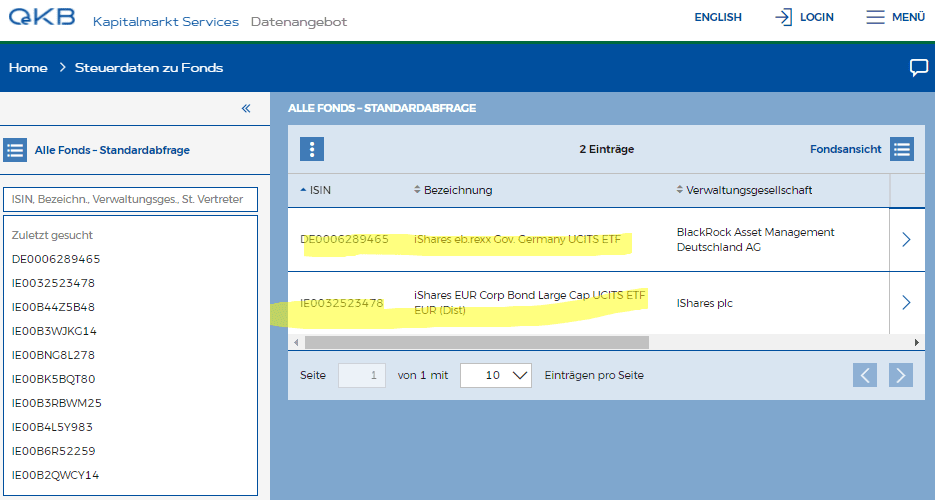Screen dimensions: 935x500
Task: Open Kapitalmarkt Services section
Action: [166, 22]
